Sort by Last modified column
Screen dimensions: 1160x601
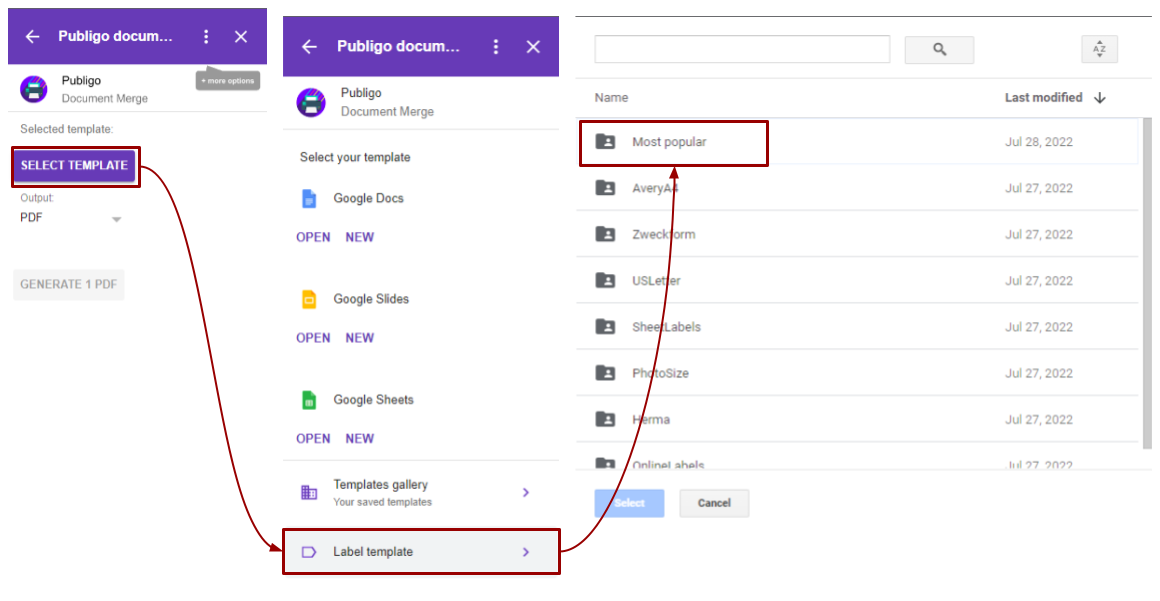(x=1043, y=98)
